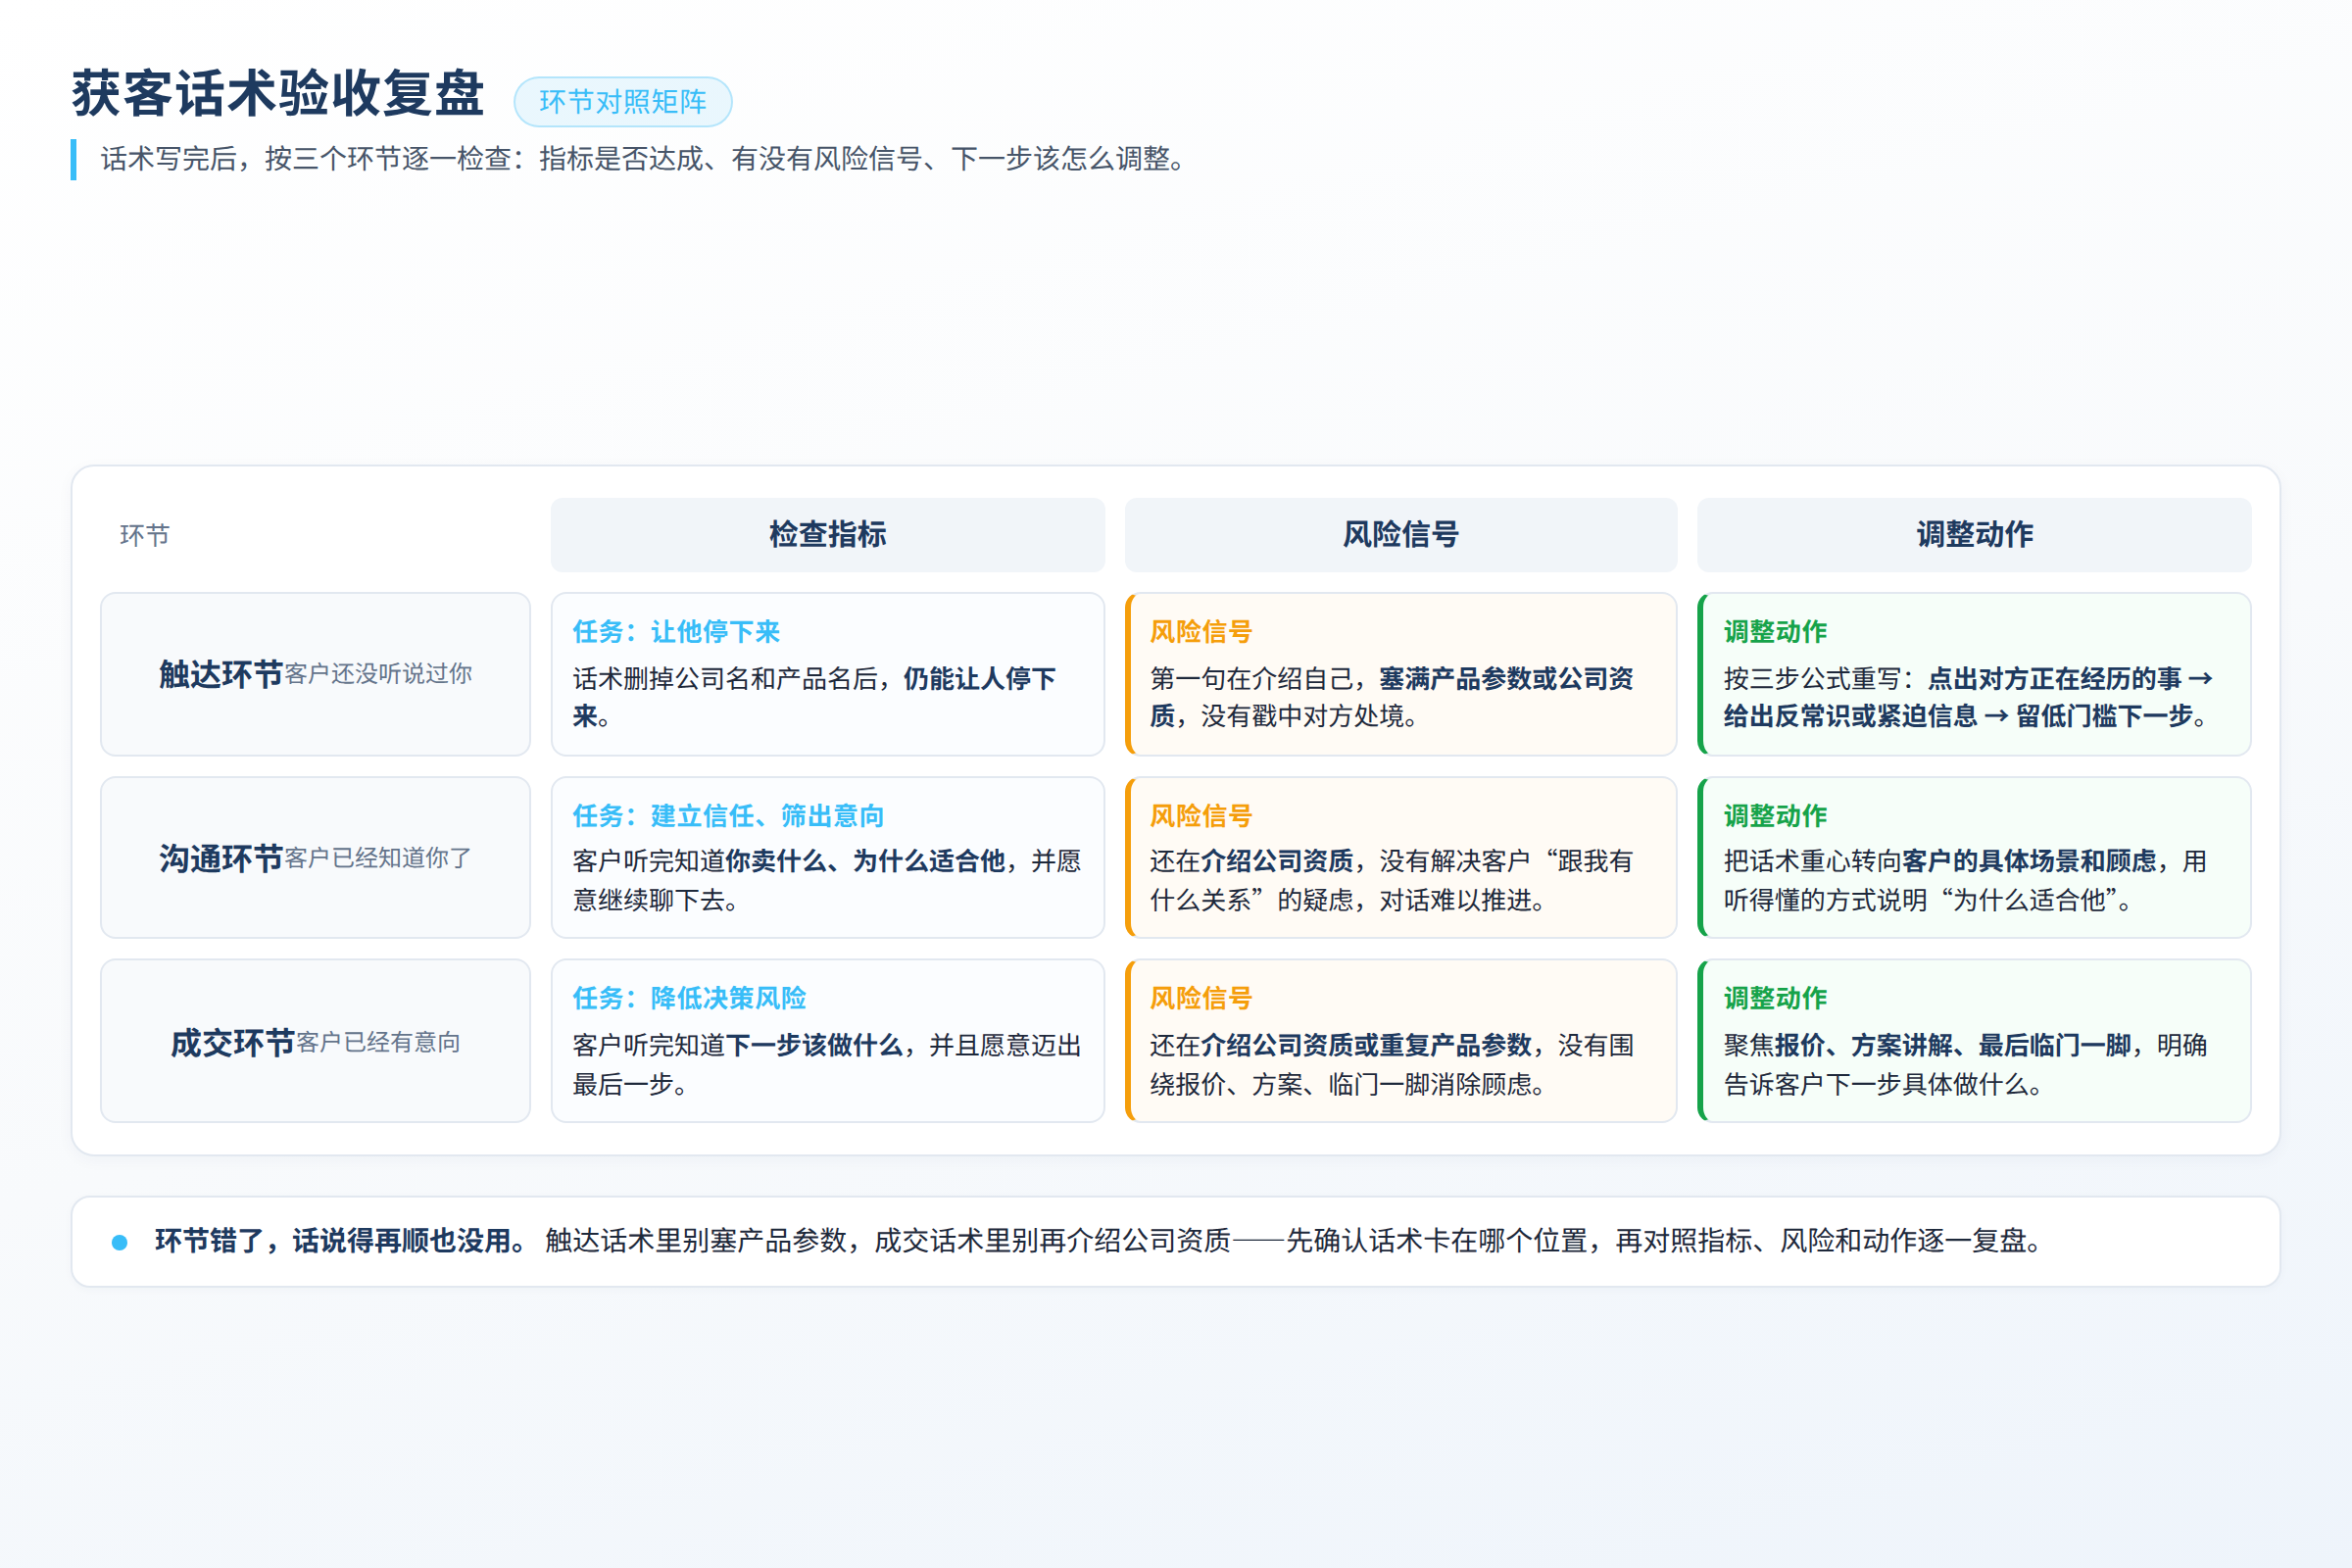Image resolution: width=2352 pixels, height=1568 pixels.
Task: Click the 环节 corner label
Action: pyautogui.click(x=145, y=535)
